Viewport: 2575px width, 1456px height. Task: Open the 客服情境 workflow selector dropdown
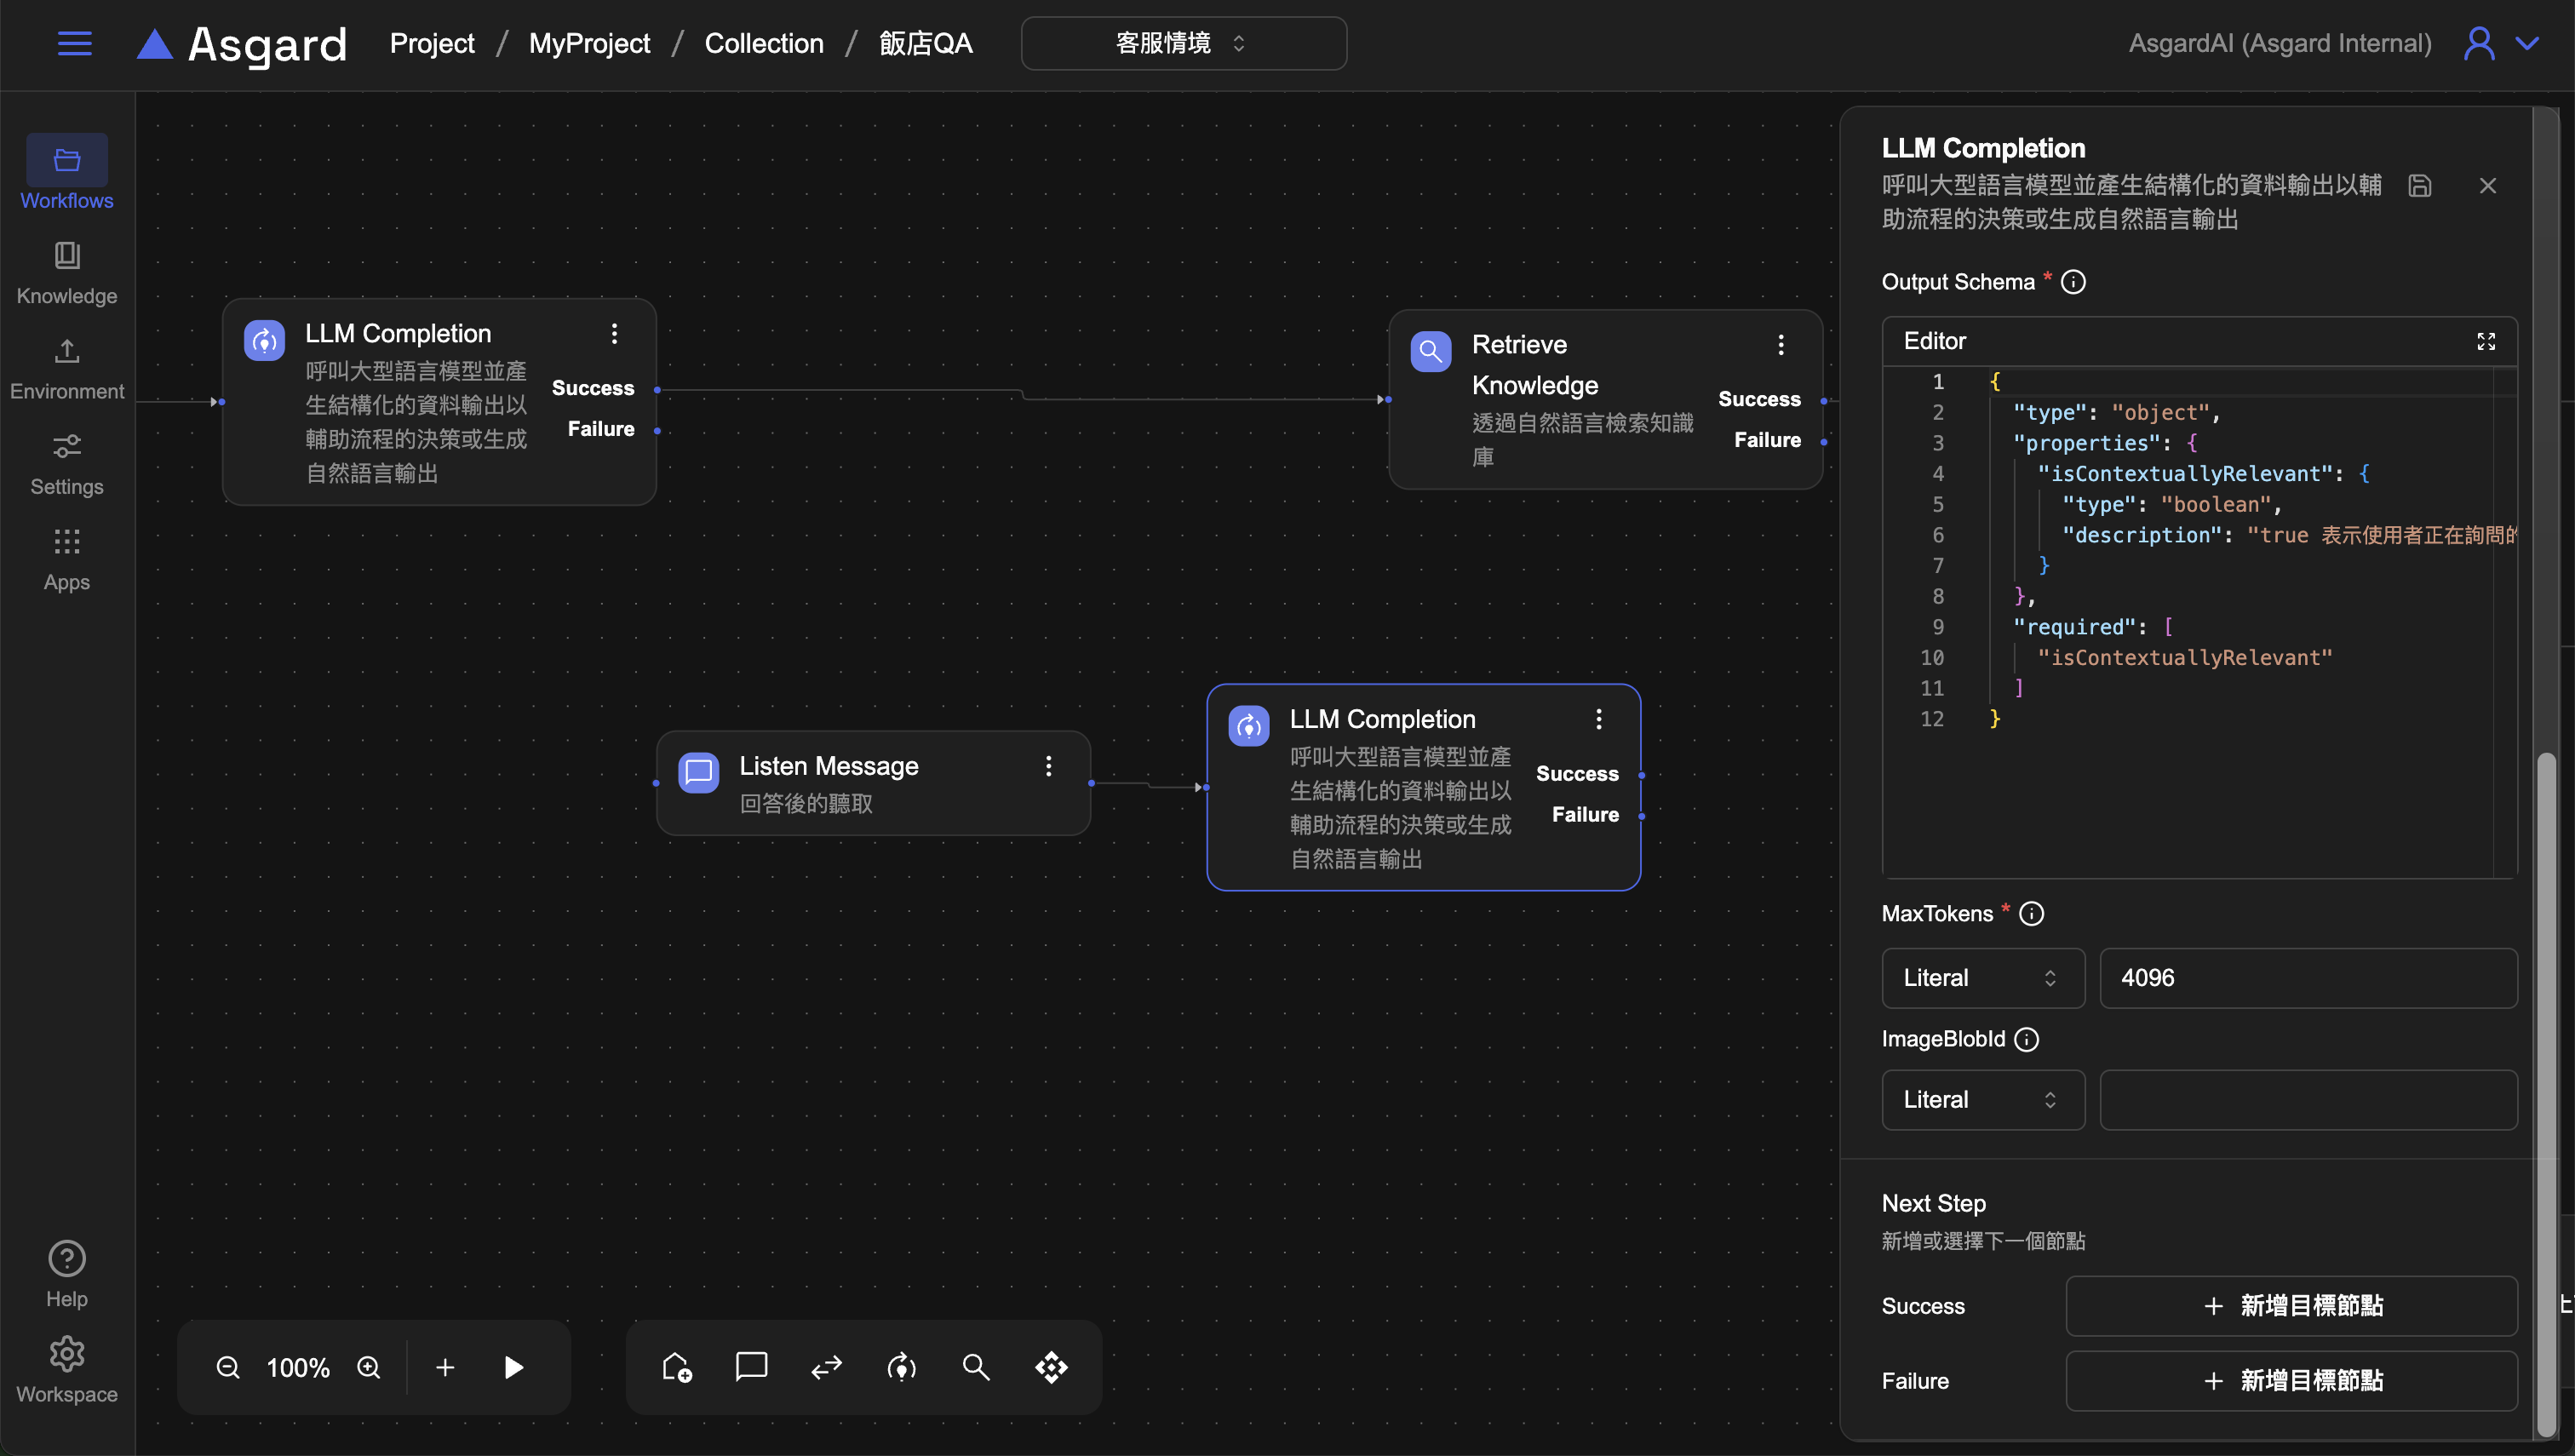(1183, 43)
